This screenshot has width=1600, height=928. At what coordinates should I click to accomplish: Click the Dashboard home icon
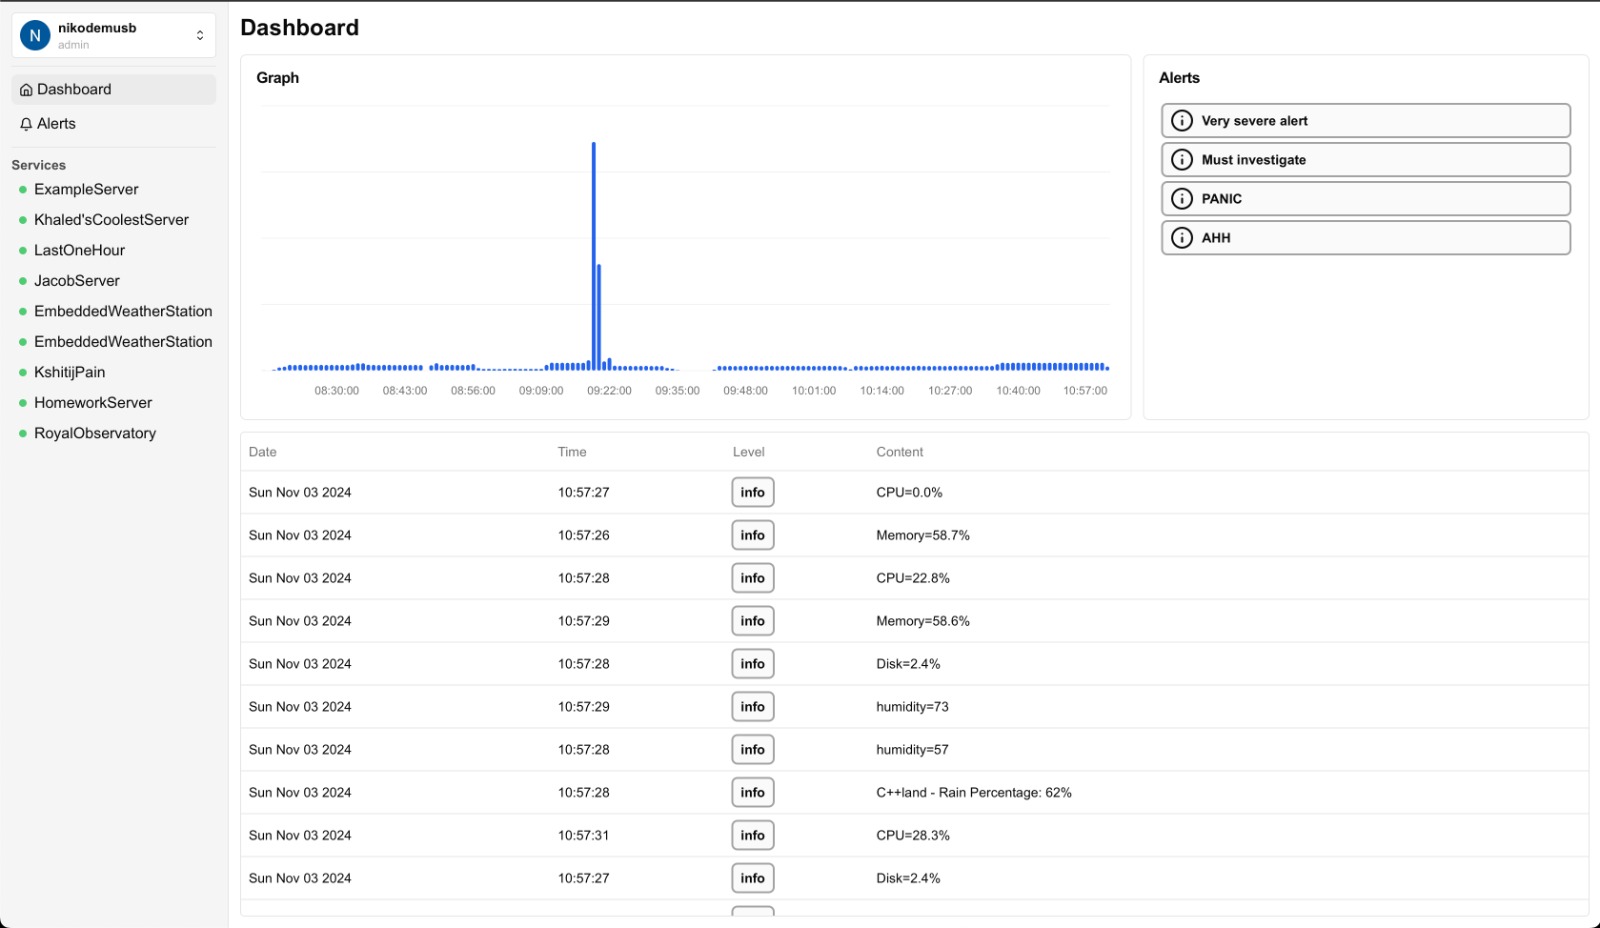26,90
